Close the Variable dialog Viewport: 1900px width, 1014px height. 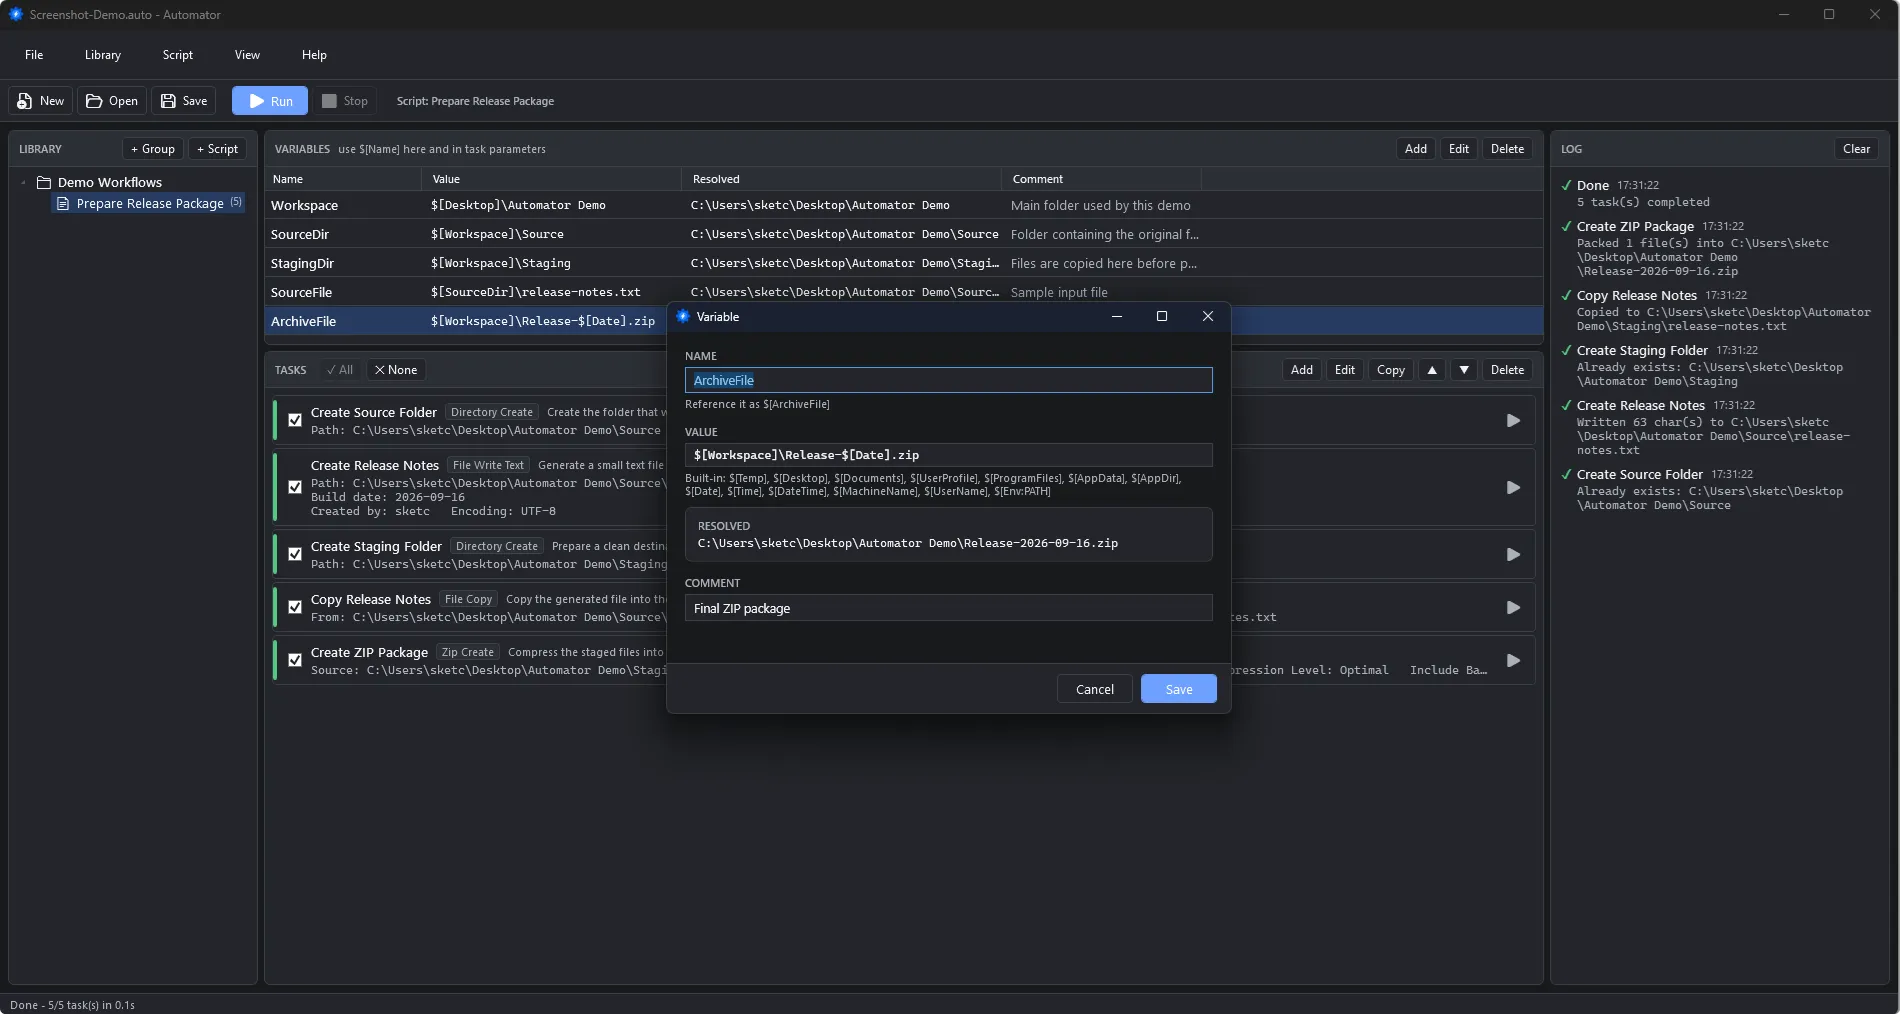tap(1208, 316)
